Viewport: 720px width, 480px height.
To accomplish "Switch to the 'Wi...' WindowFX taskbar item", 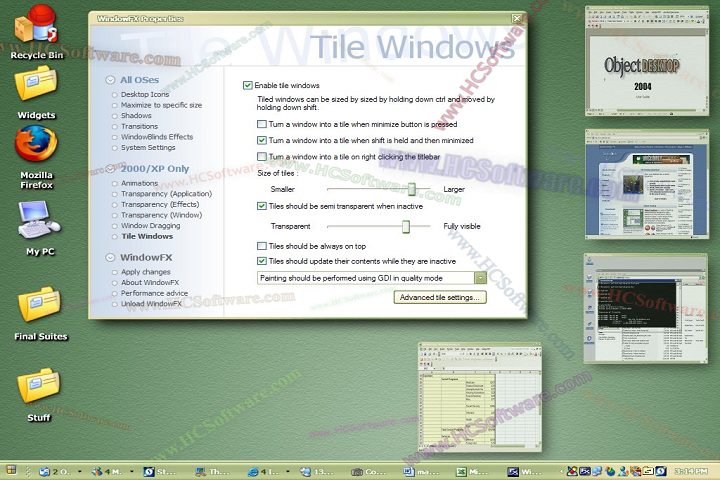I will coord(525,471).
